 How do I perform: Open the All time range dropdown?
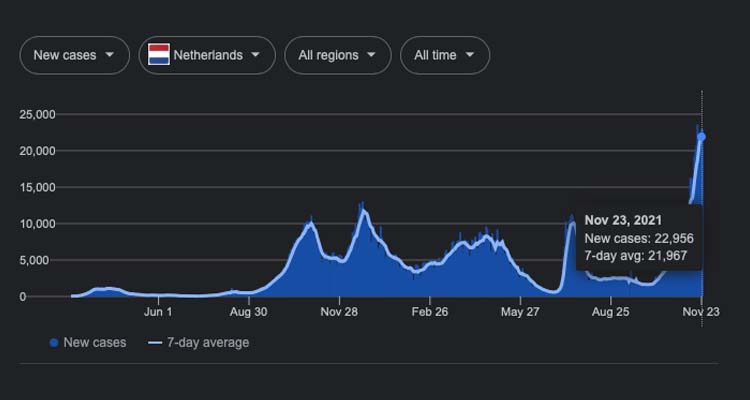pos(445,55)
